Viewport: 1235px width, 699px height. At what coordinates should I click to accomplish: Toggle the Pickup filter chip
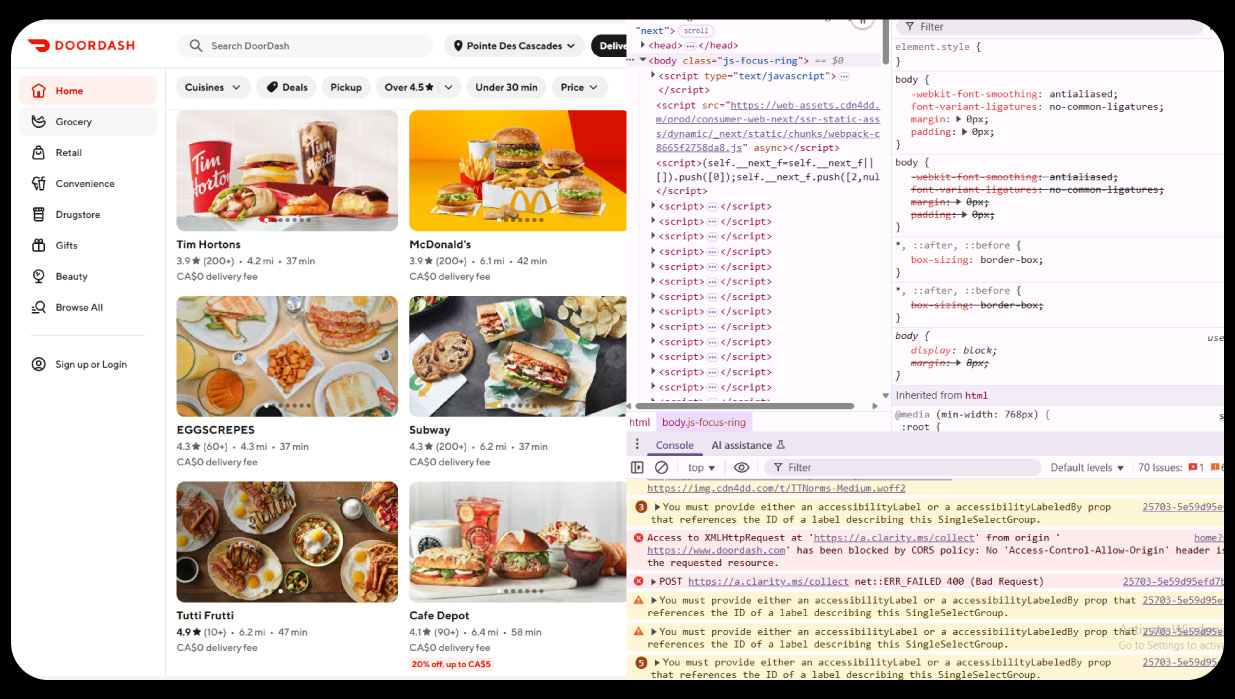pyautogui.click(x=346, y=88)
